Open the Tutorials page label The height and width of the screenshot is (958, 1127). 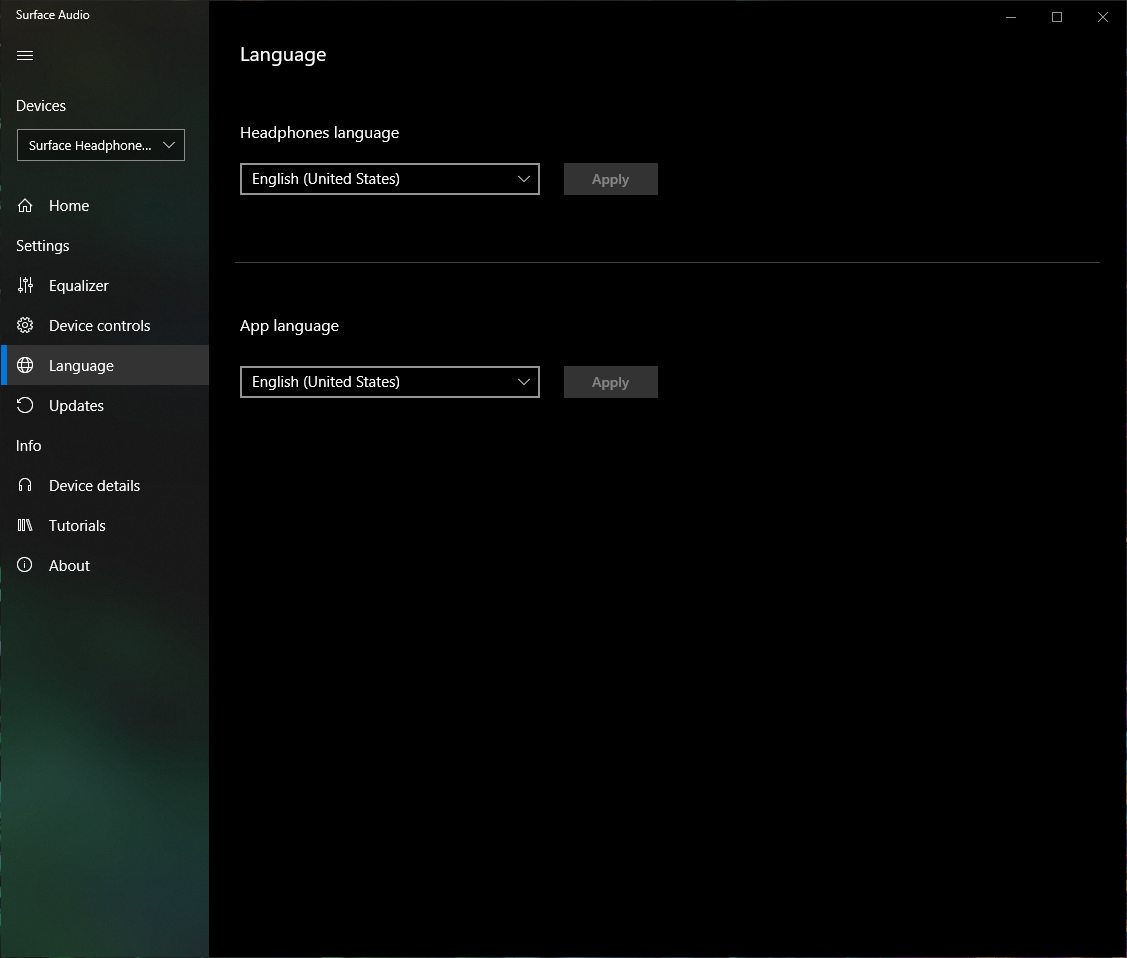pos(77,526)
